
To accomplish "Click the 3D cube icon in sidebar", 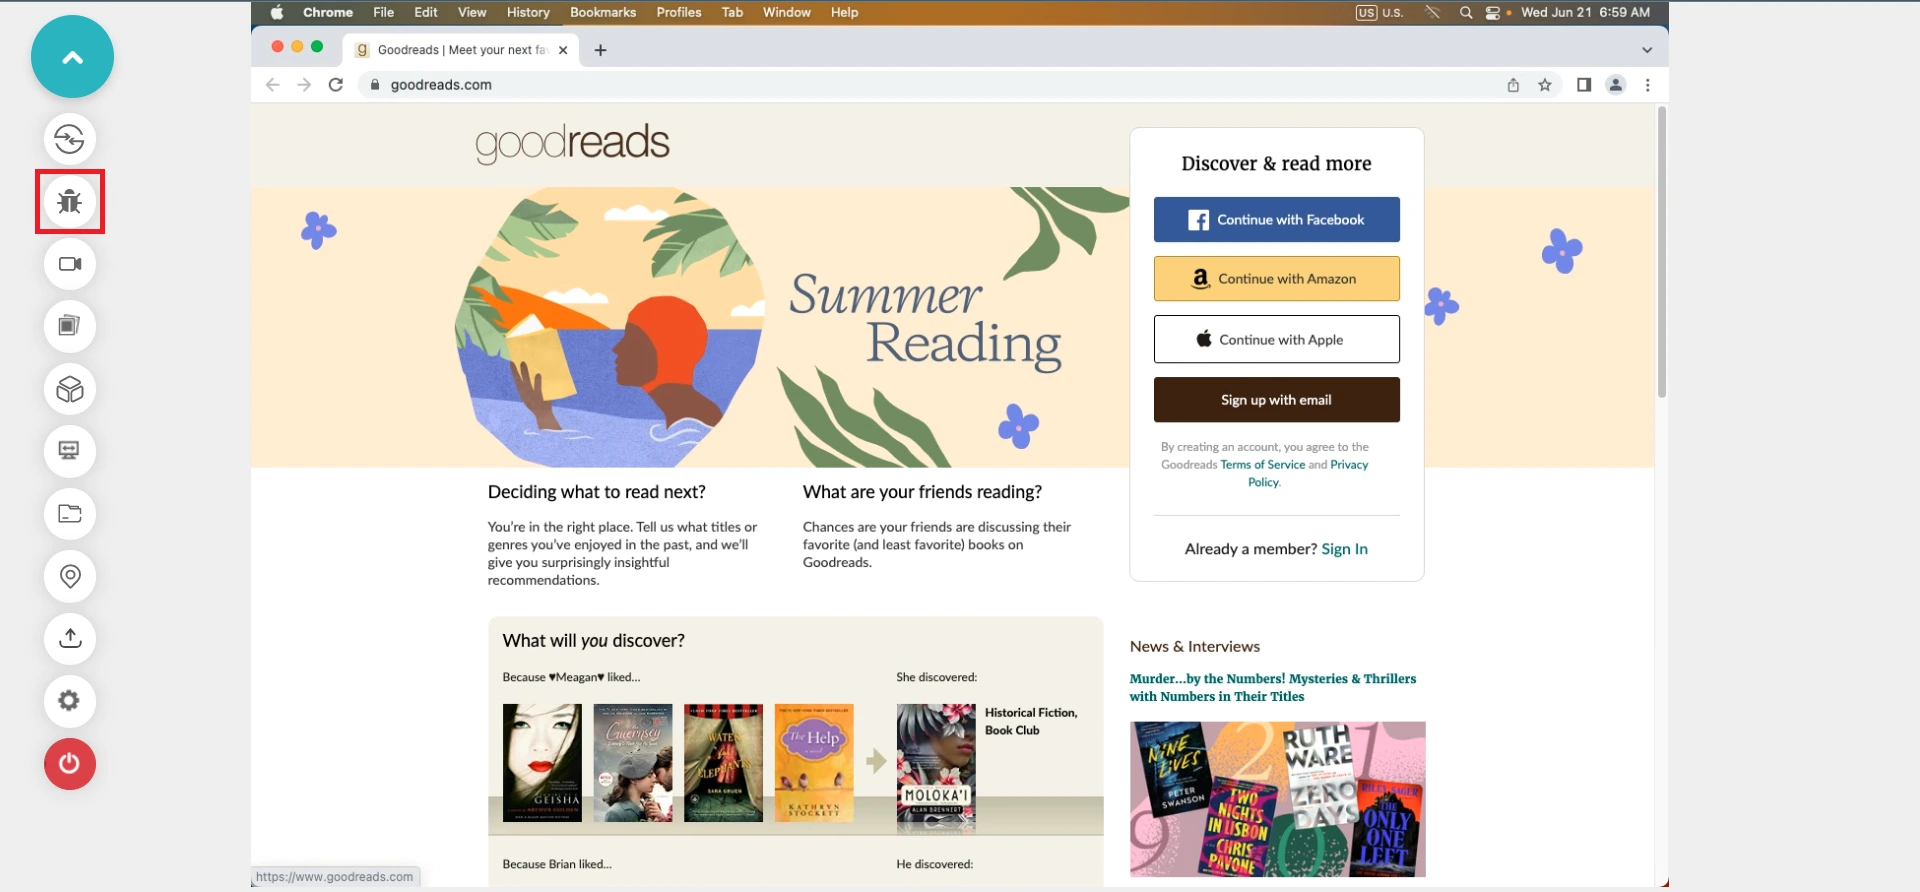I will pos(70,389).
